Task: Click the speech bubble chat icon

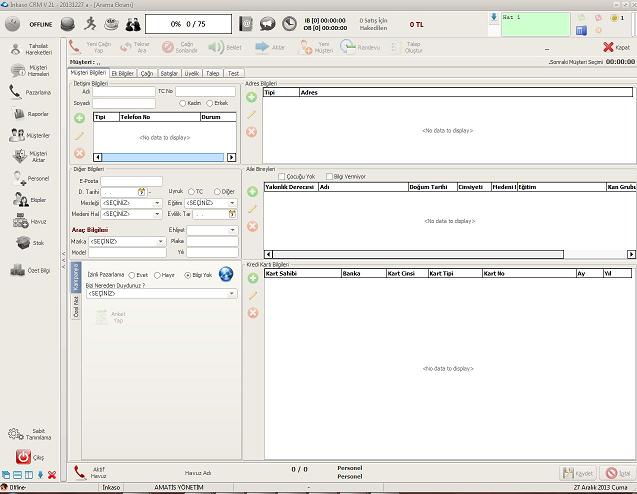Action: [267, 24]
